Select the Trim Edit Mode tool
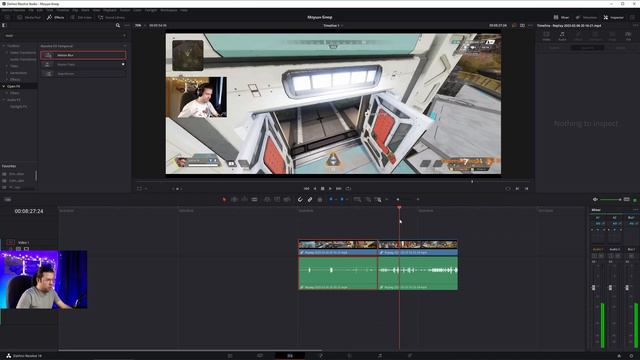The image size is (640, 360). 234,200
